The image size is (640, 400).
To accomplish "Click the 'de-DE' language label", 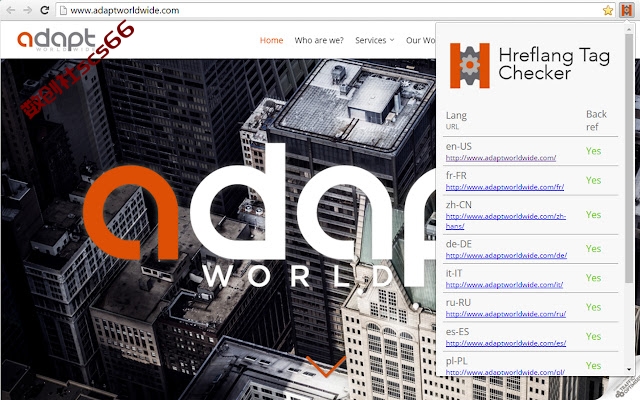I will click(459, 244).
